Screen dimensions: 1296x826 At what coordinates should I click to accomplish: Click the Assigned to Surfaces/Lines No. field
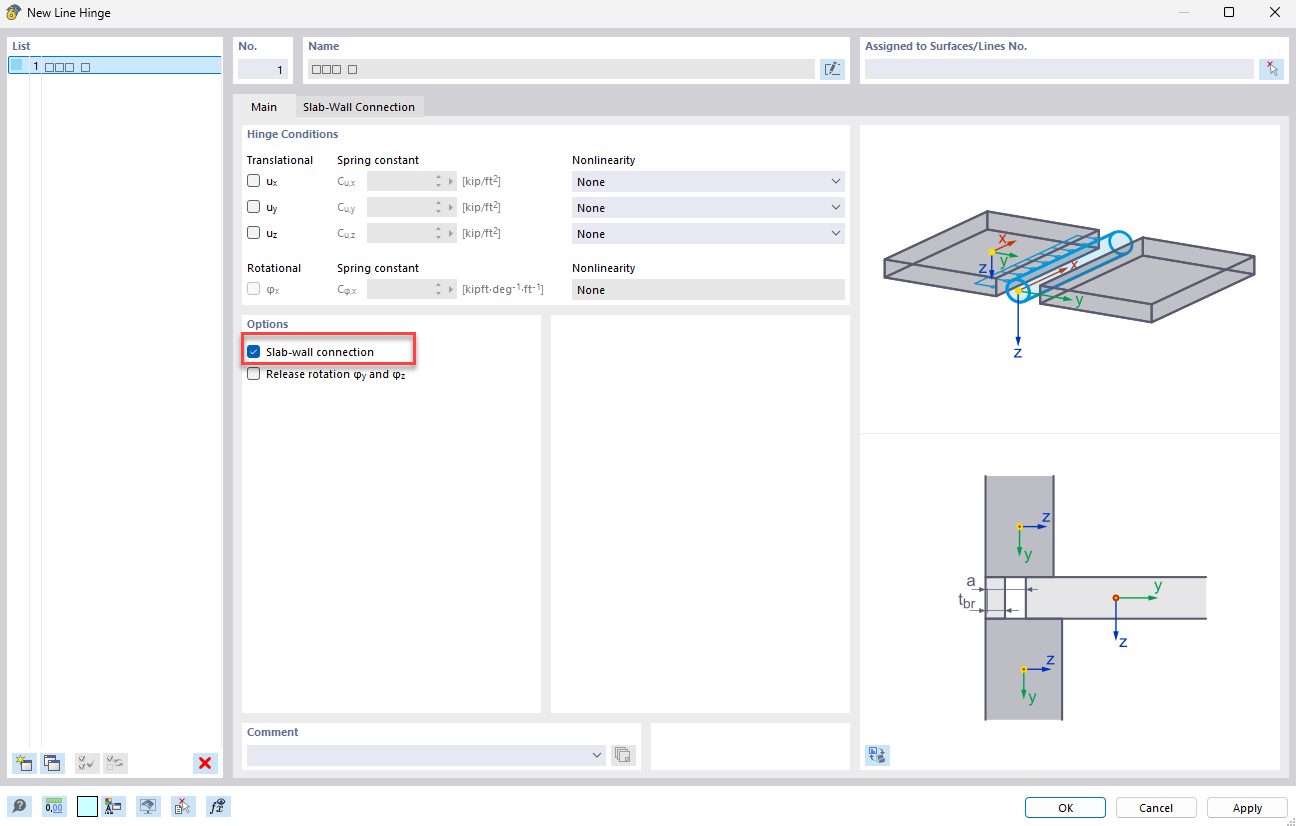tap(1059, 69)
